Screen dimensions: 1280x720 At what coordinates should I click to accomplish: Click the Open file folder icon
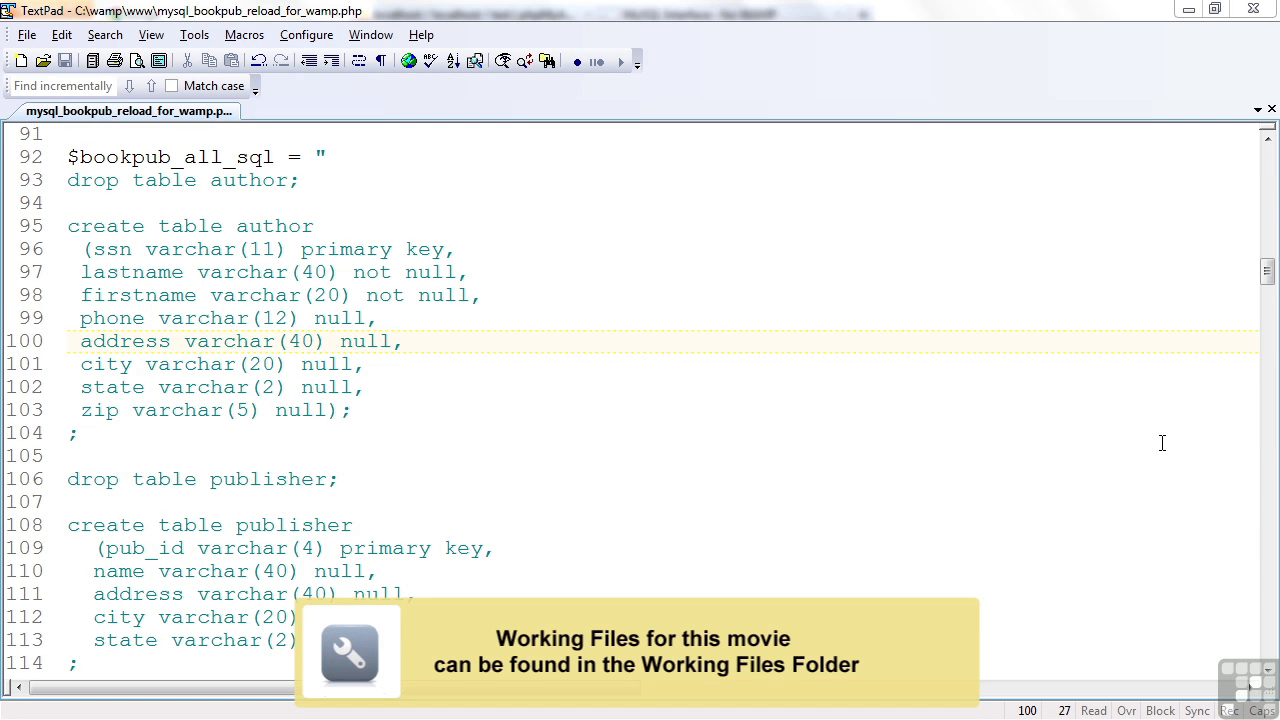(x=43, y=61)
